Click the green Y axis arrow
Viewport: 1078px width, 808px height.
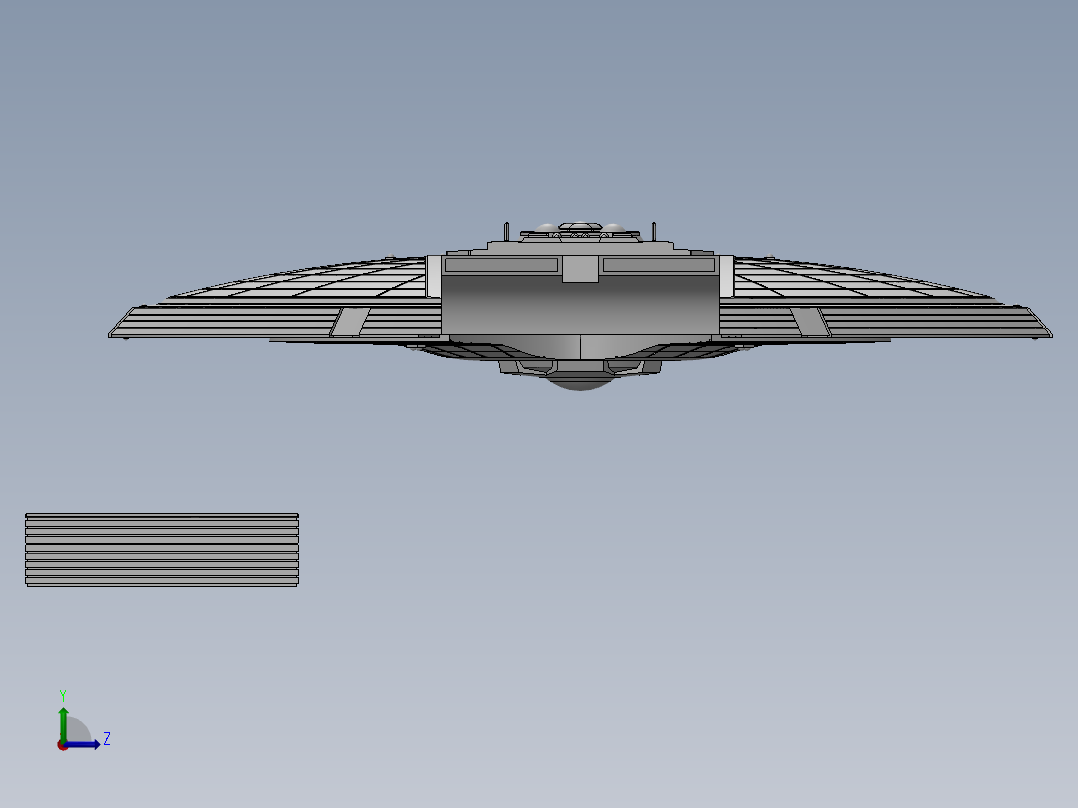click(63, 716)
